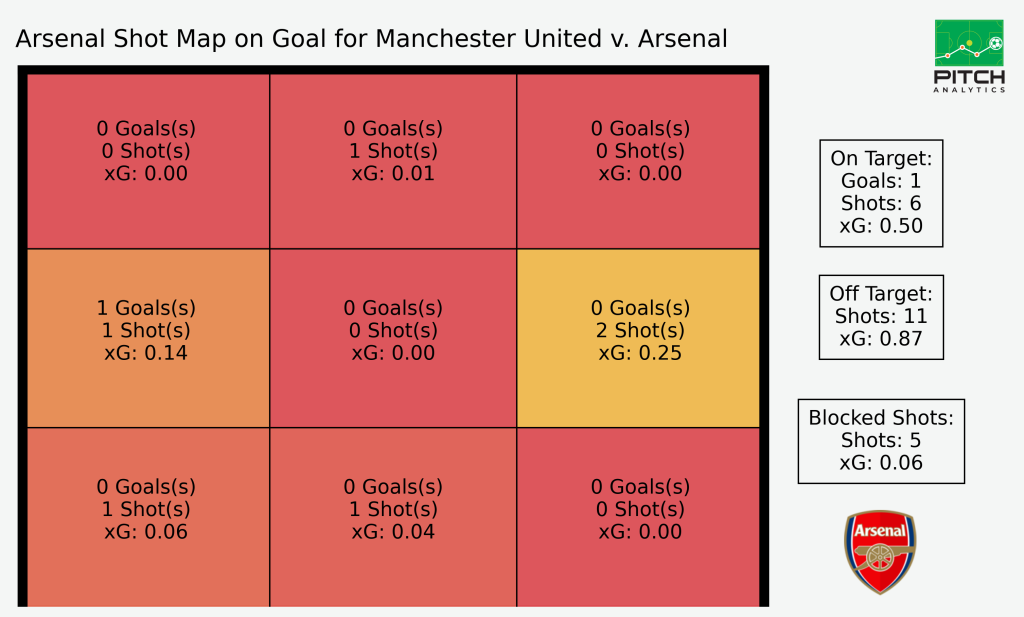Click the orange zone with 1 goal scored
Screen dimensions: 1024x617
[148, 338]
